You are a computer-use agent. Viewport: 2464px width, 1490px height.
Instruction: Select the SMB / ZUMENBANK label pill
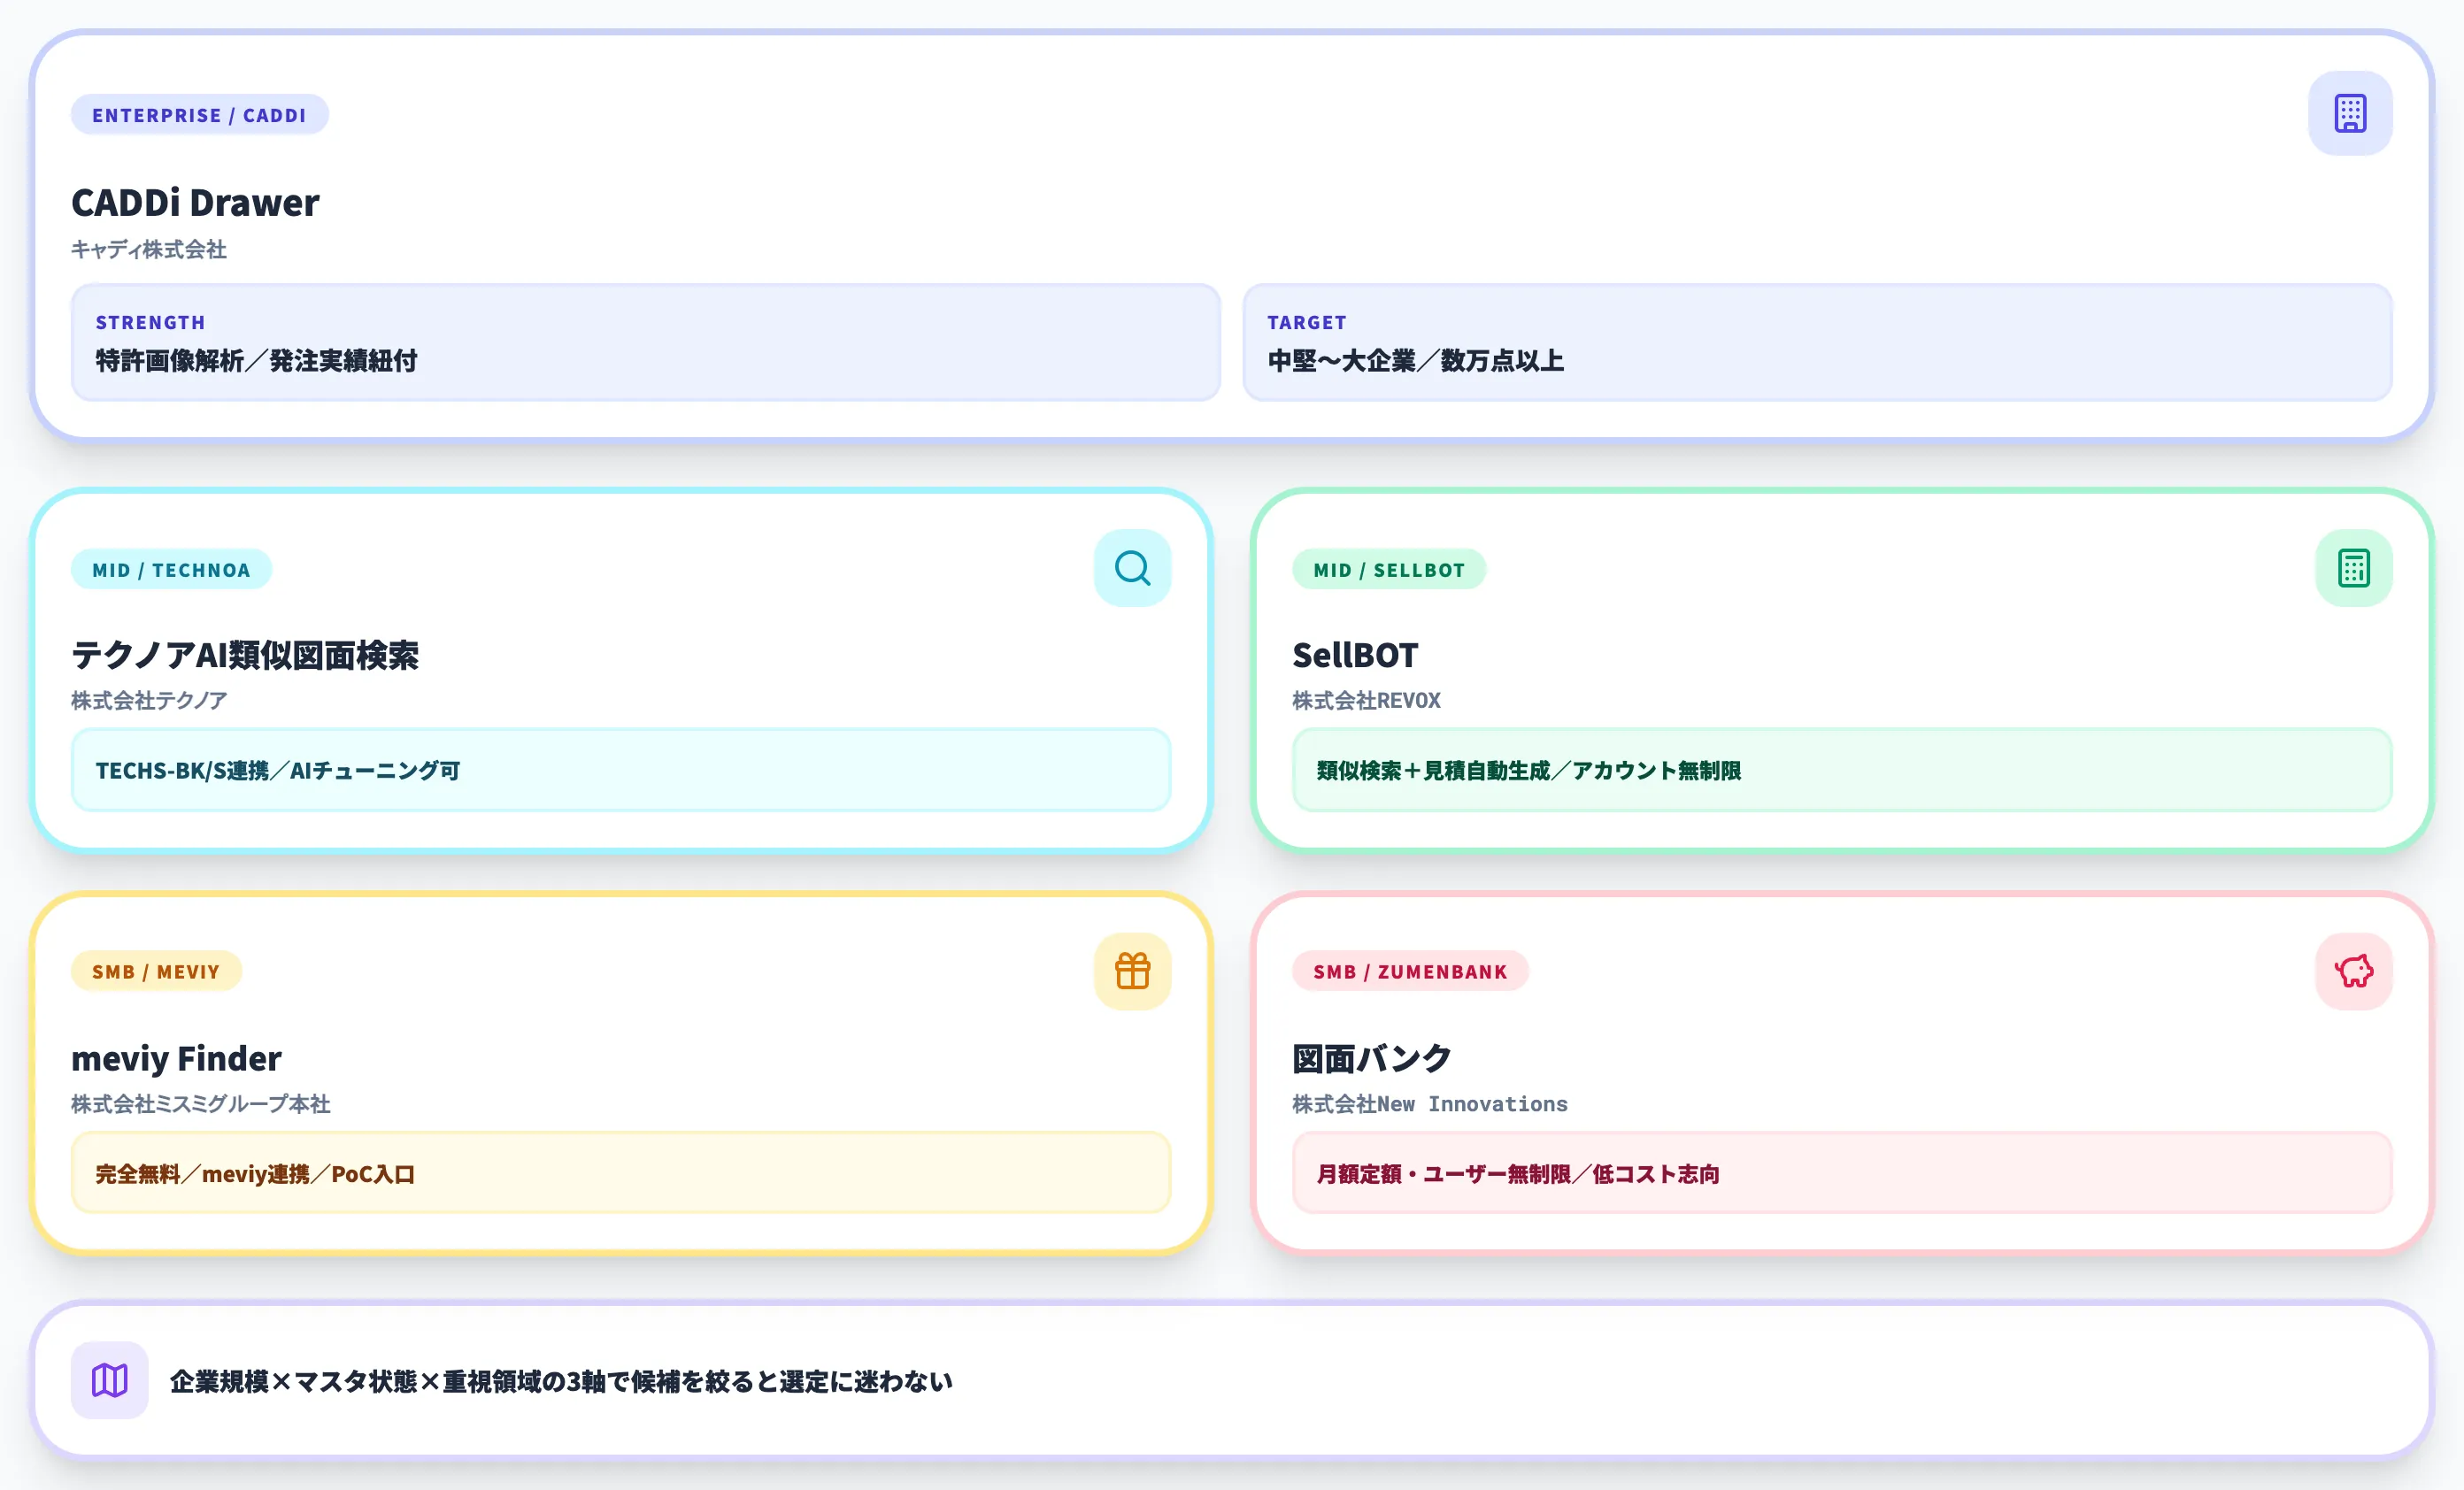1409,972
